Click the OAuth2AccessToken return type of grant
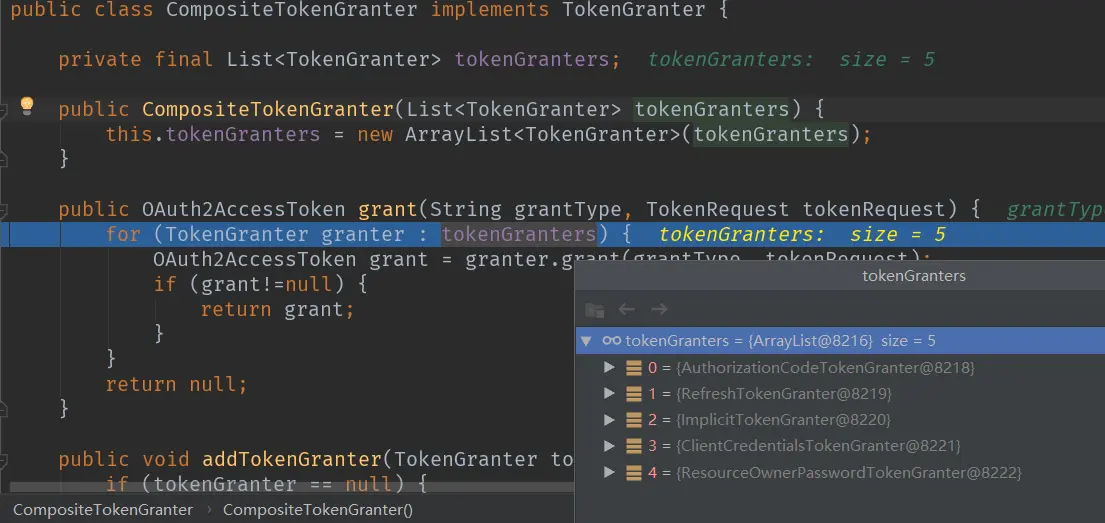Screen dimensions: 1105x523 tap(244, 209)
